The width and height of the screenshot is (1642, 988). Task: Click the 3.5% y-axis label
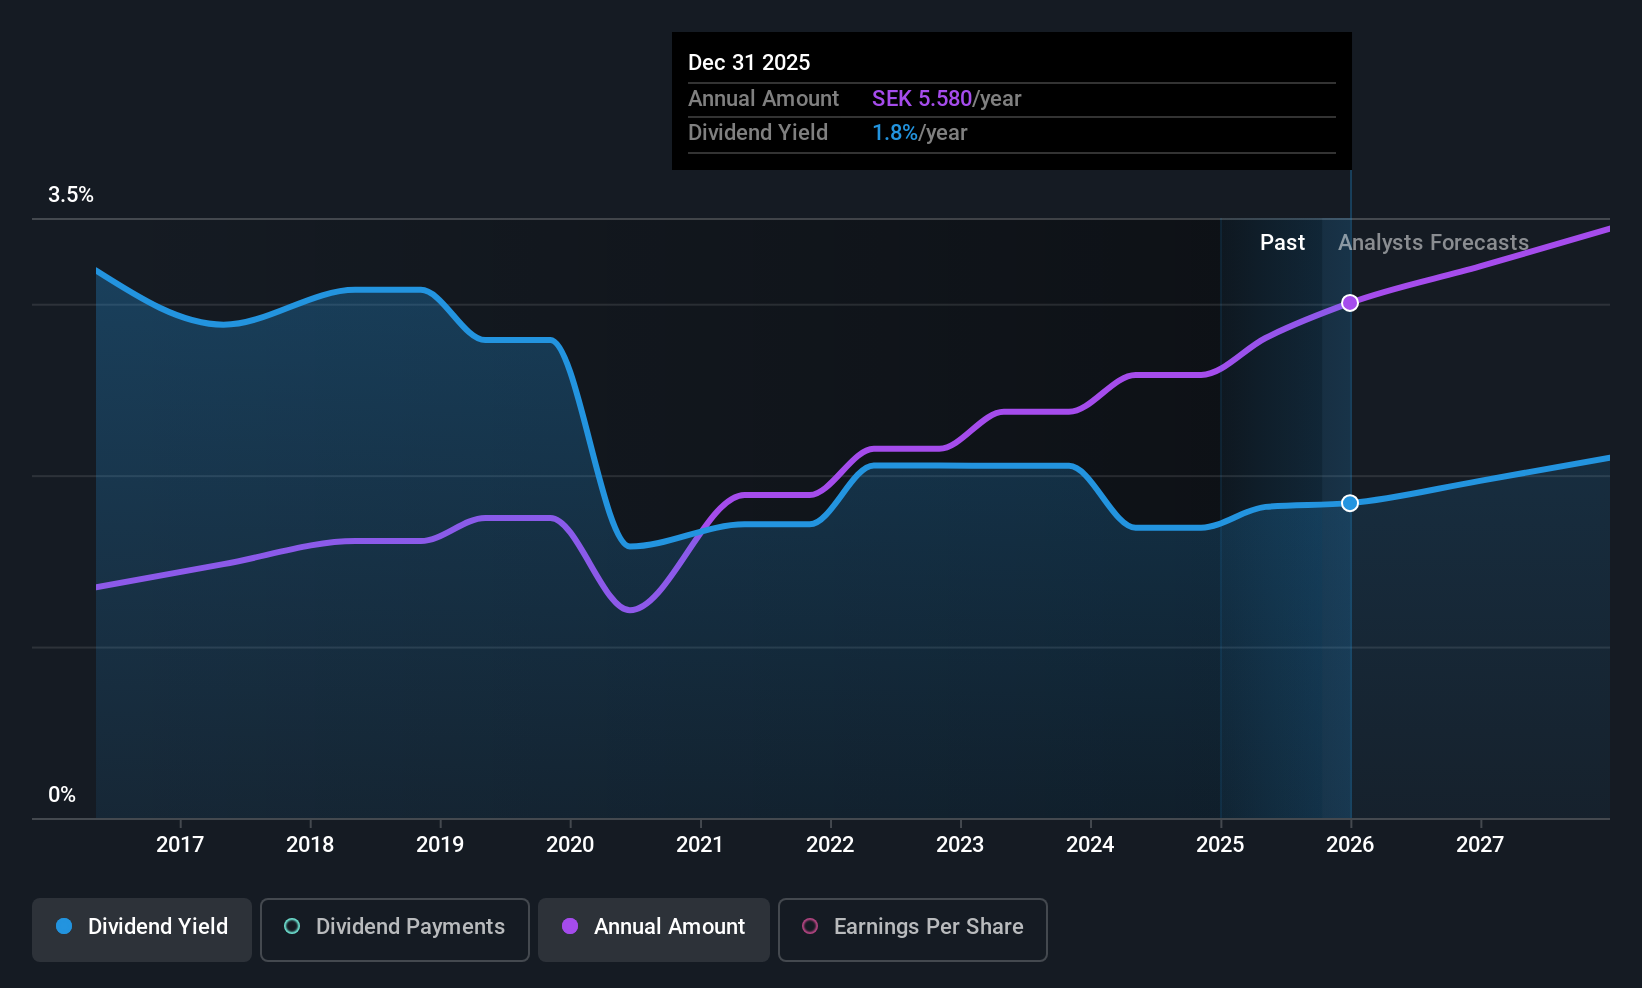[71, 195]
